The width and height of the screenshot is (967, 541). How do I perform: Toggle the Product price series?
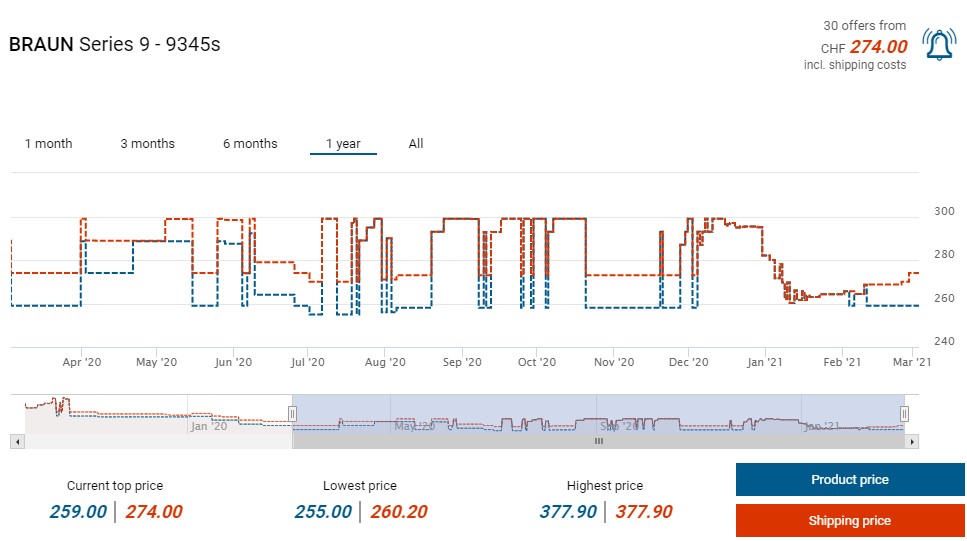coord(849,480)
